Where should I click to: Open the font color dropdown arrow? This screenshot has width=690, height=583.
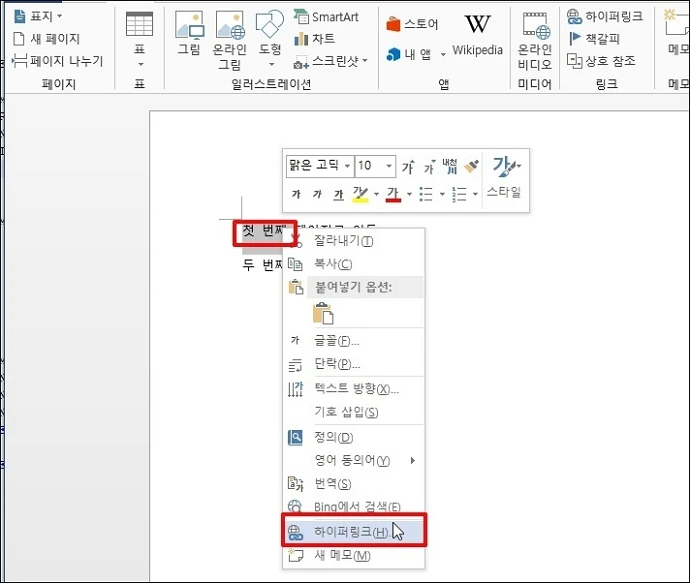(x=409, y=194)
